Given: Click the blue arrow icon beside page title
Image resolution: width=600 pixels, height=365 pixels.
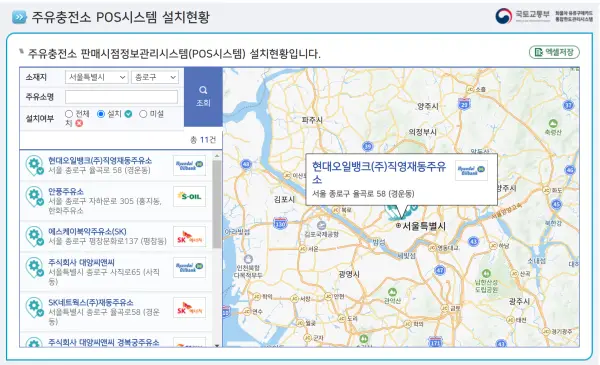Looking at the screenshot, I should coord(19,17).
